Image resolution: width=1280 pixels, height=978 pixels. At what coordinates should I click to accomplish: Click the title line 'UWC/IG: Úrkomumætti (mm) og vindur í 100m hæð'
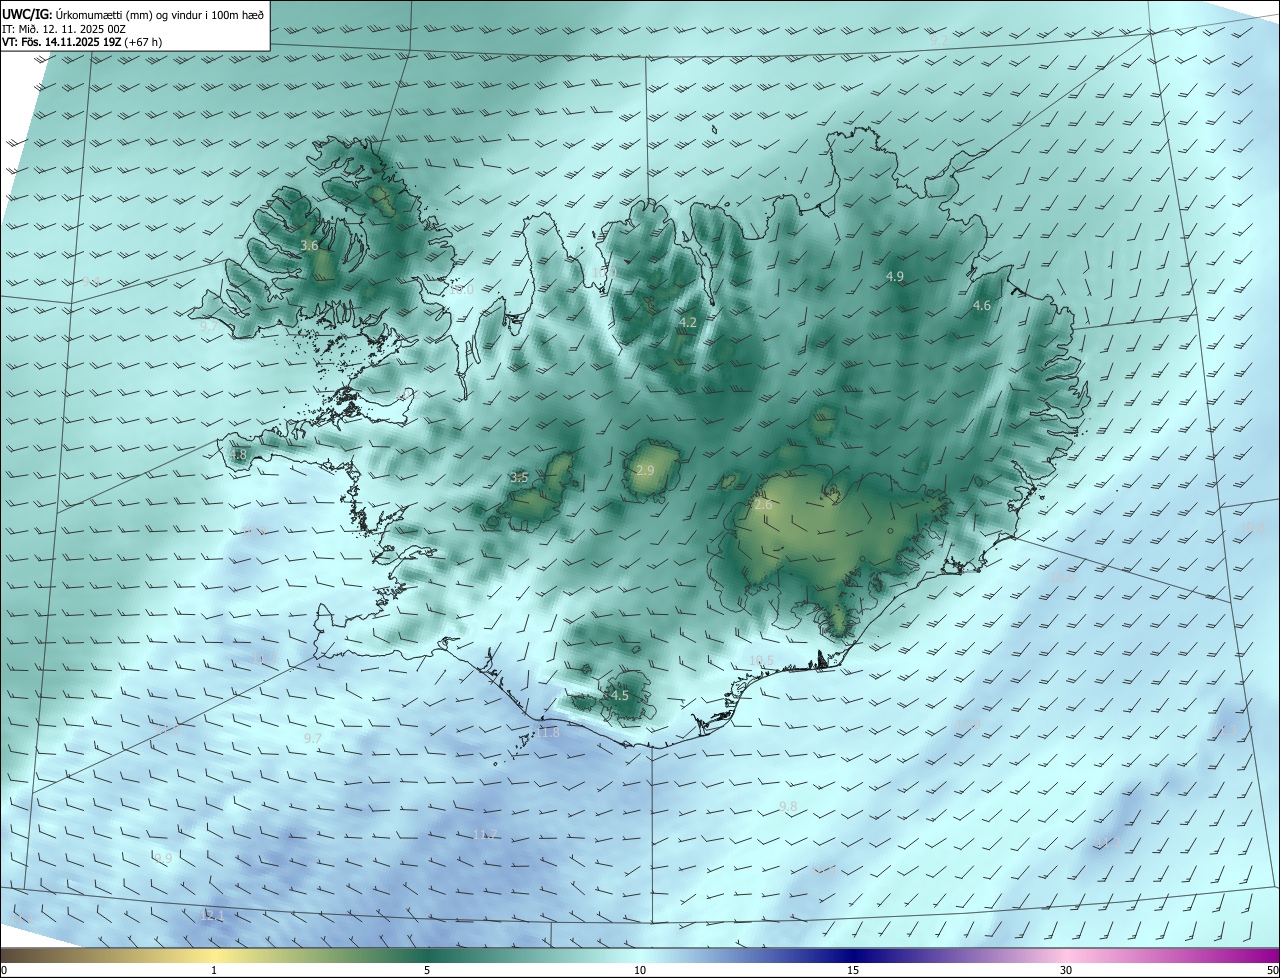pos(133,14)
